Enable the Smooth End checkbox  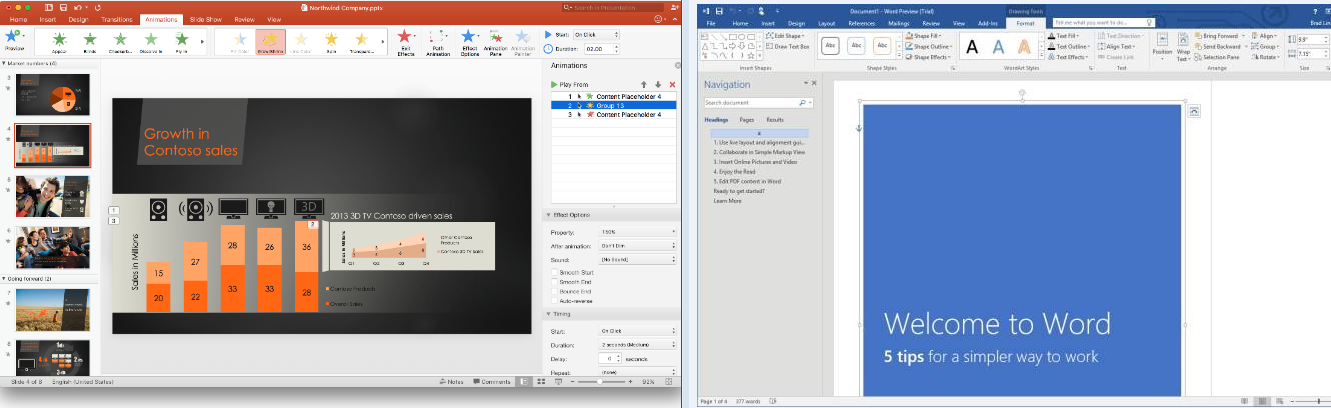point(555,282)
